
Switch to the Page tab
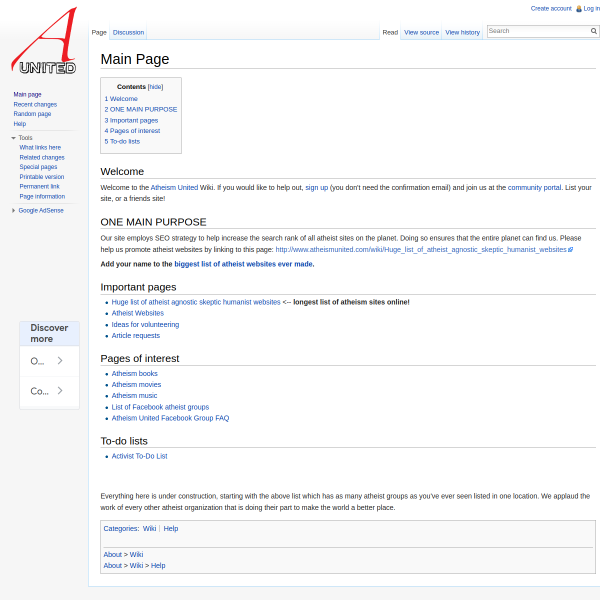(99, 33)
